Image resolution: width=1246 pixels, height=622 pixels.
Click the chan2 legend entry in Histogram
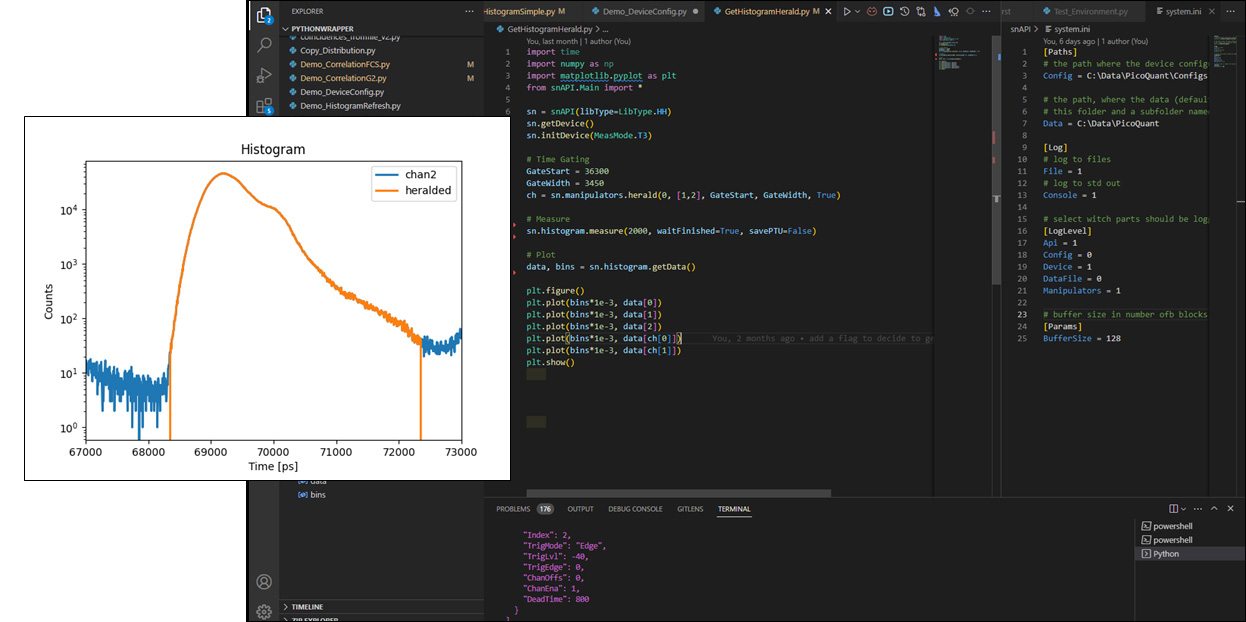(413, 175)
